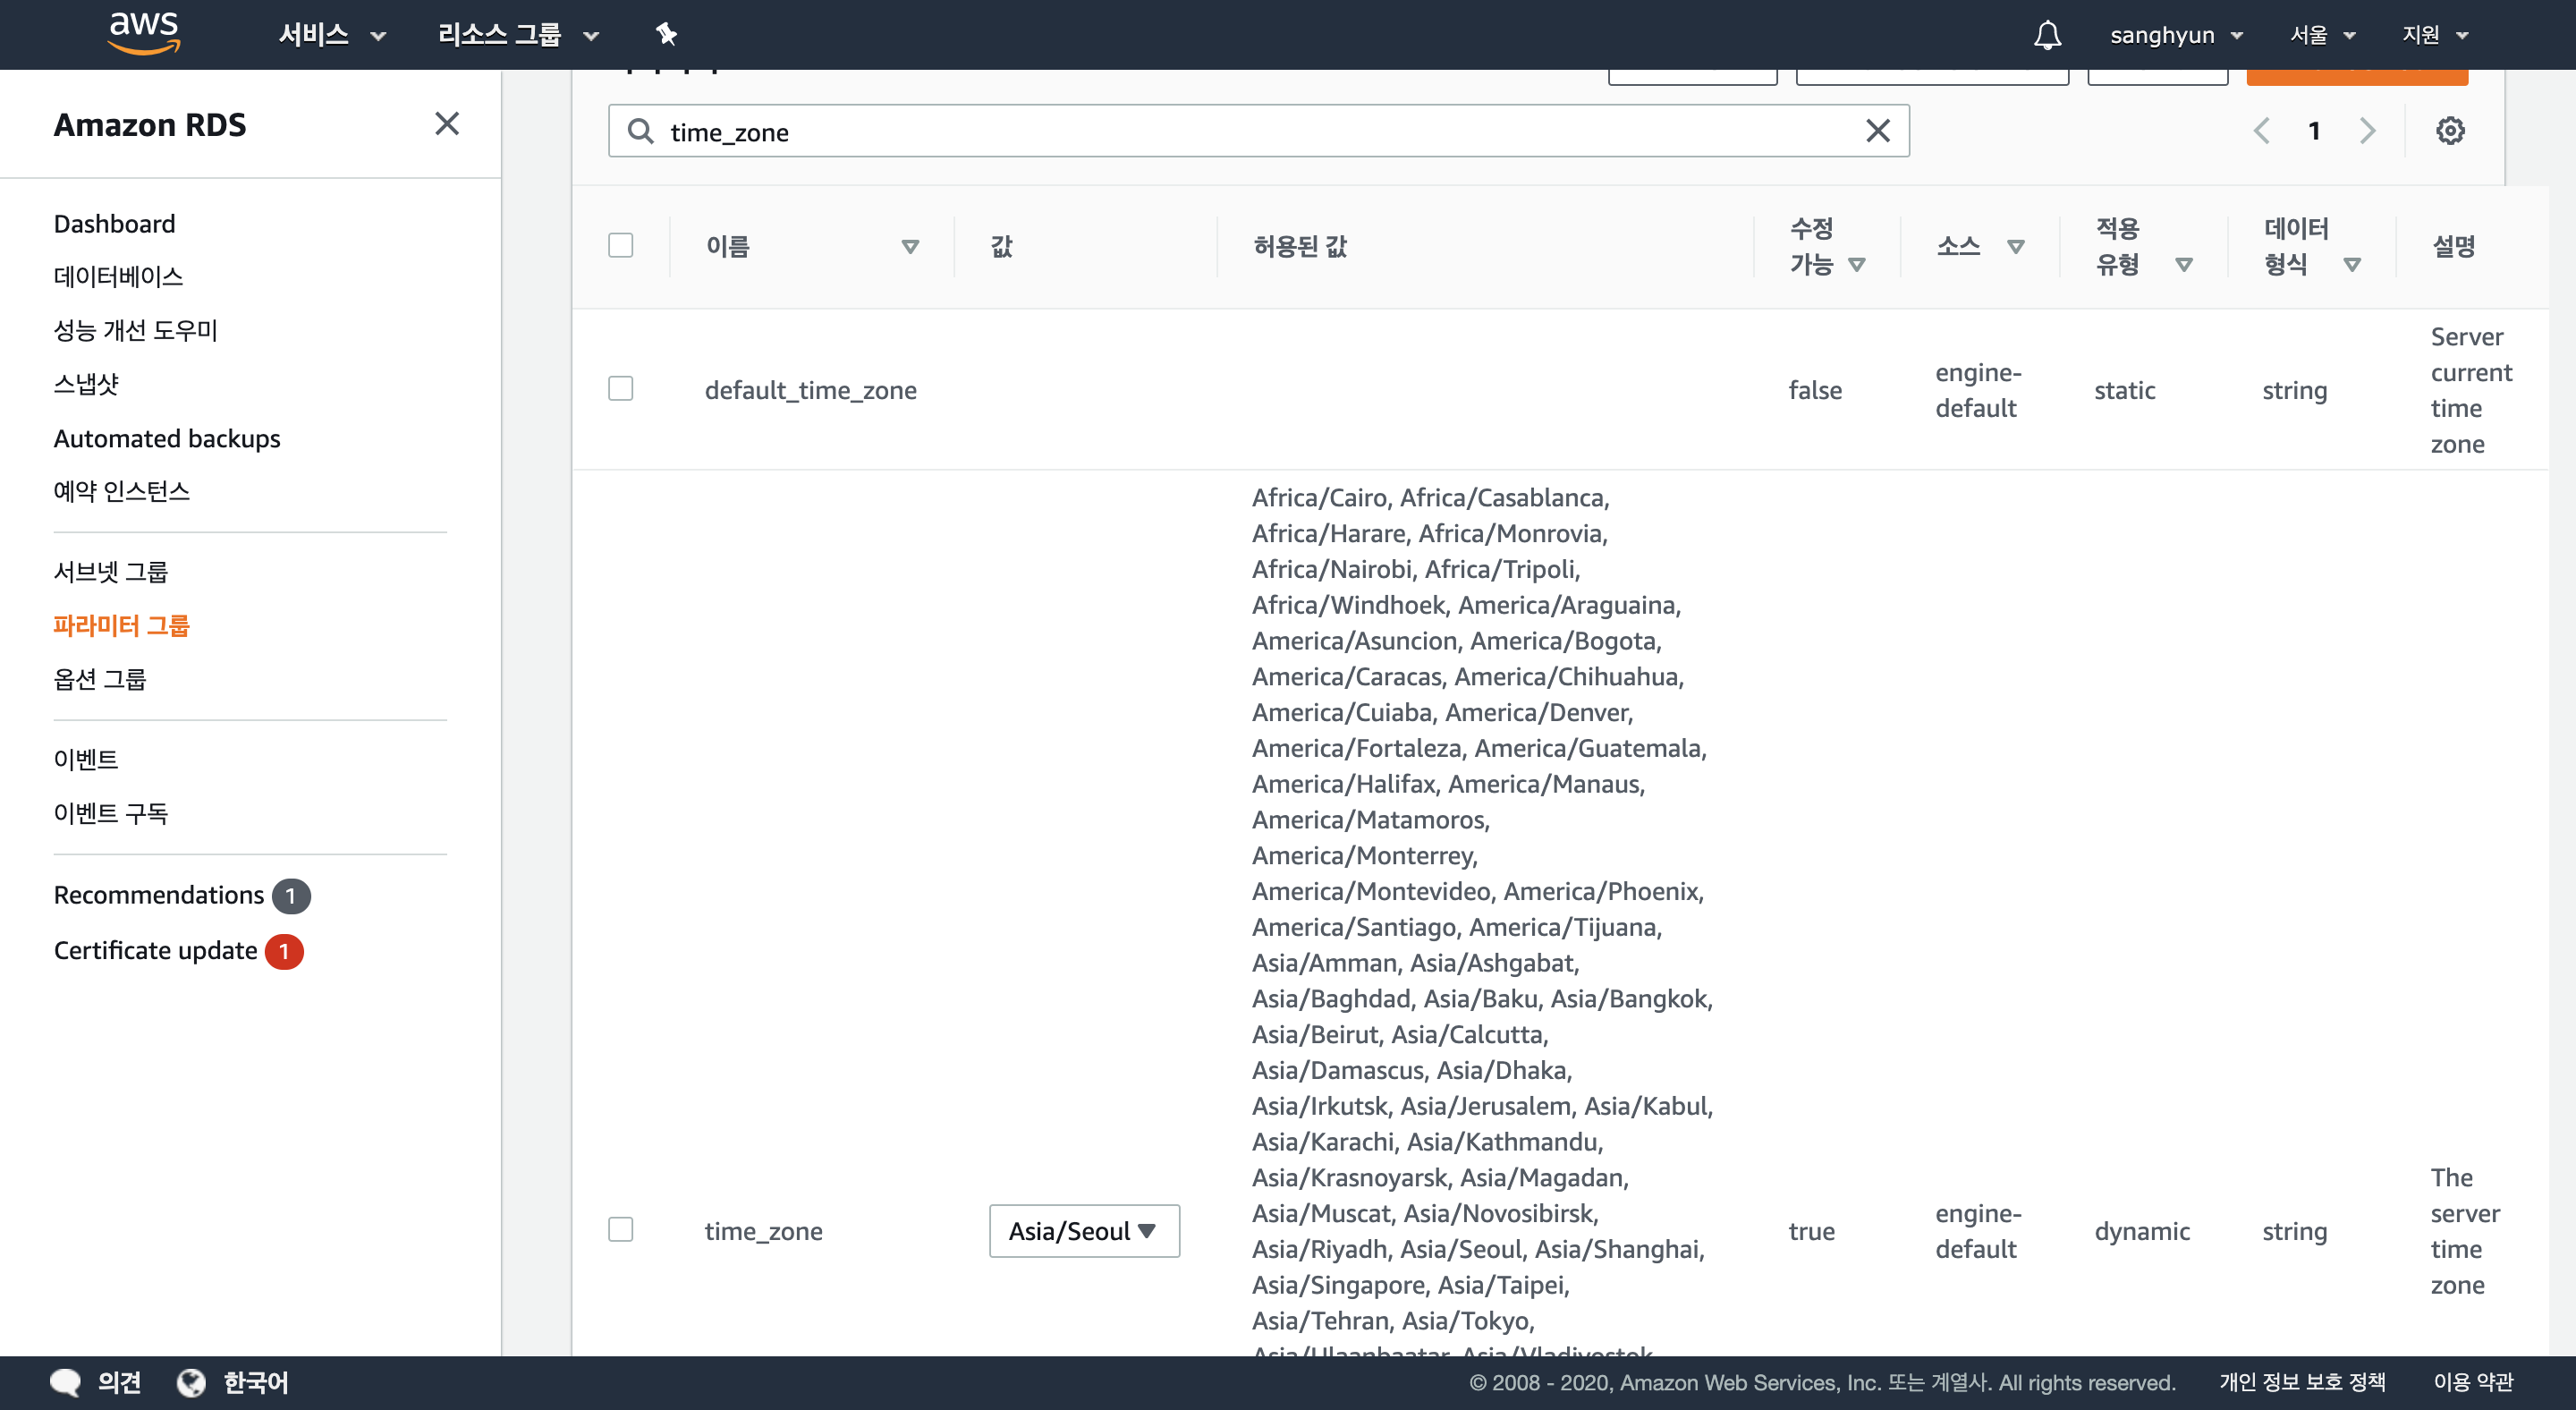This screenshot has width=2576, height=1410.
Task: Open the 파라미터 그룹 sidebar link
Action: click(121, 626)
